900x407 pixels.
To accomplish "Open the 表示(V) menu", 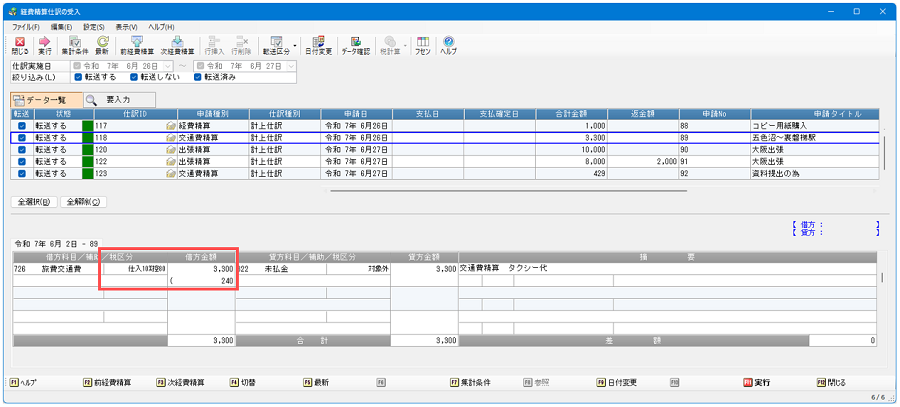I will coord(126,27).
